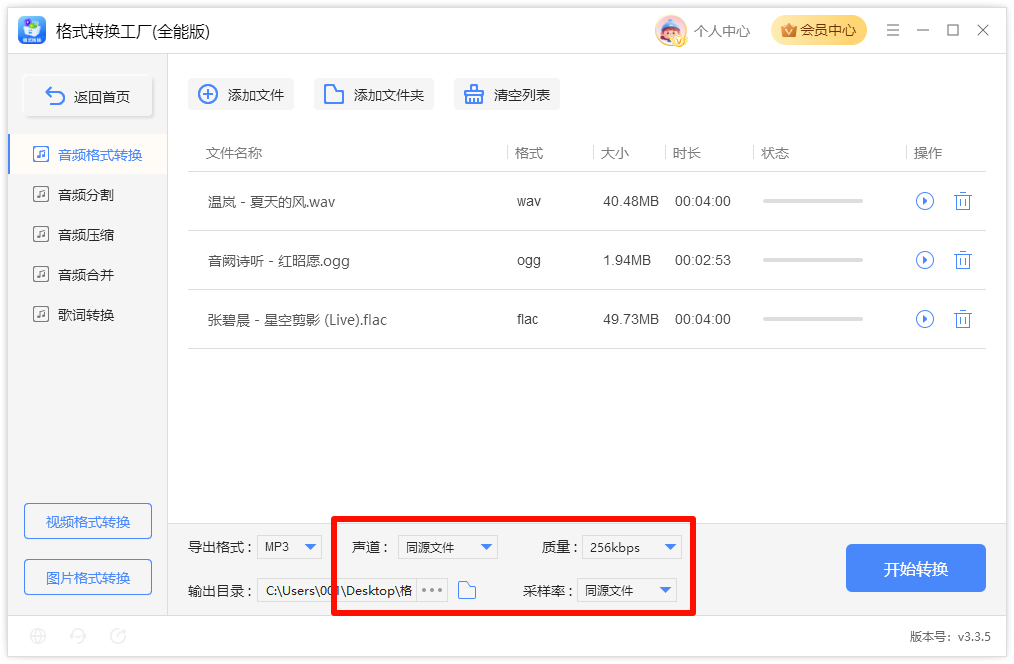The width and height of the screenshot is (1014, 664).
Task: Click the 清空列表 button
Action: tap(506, 94)
